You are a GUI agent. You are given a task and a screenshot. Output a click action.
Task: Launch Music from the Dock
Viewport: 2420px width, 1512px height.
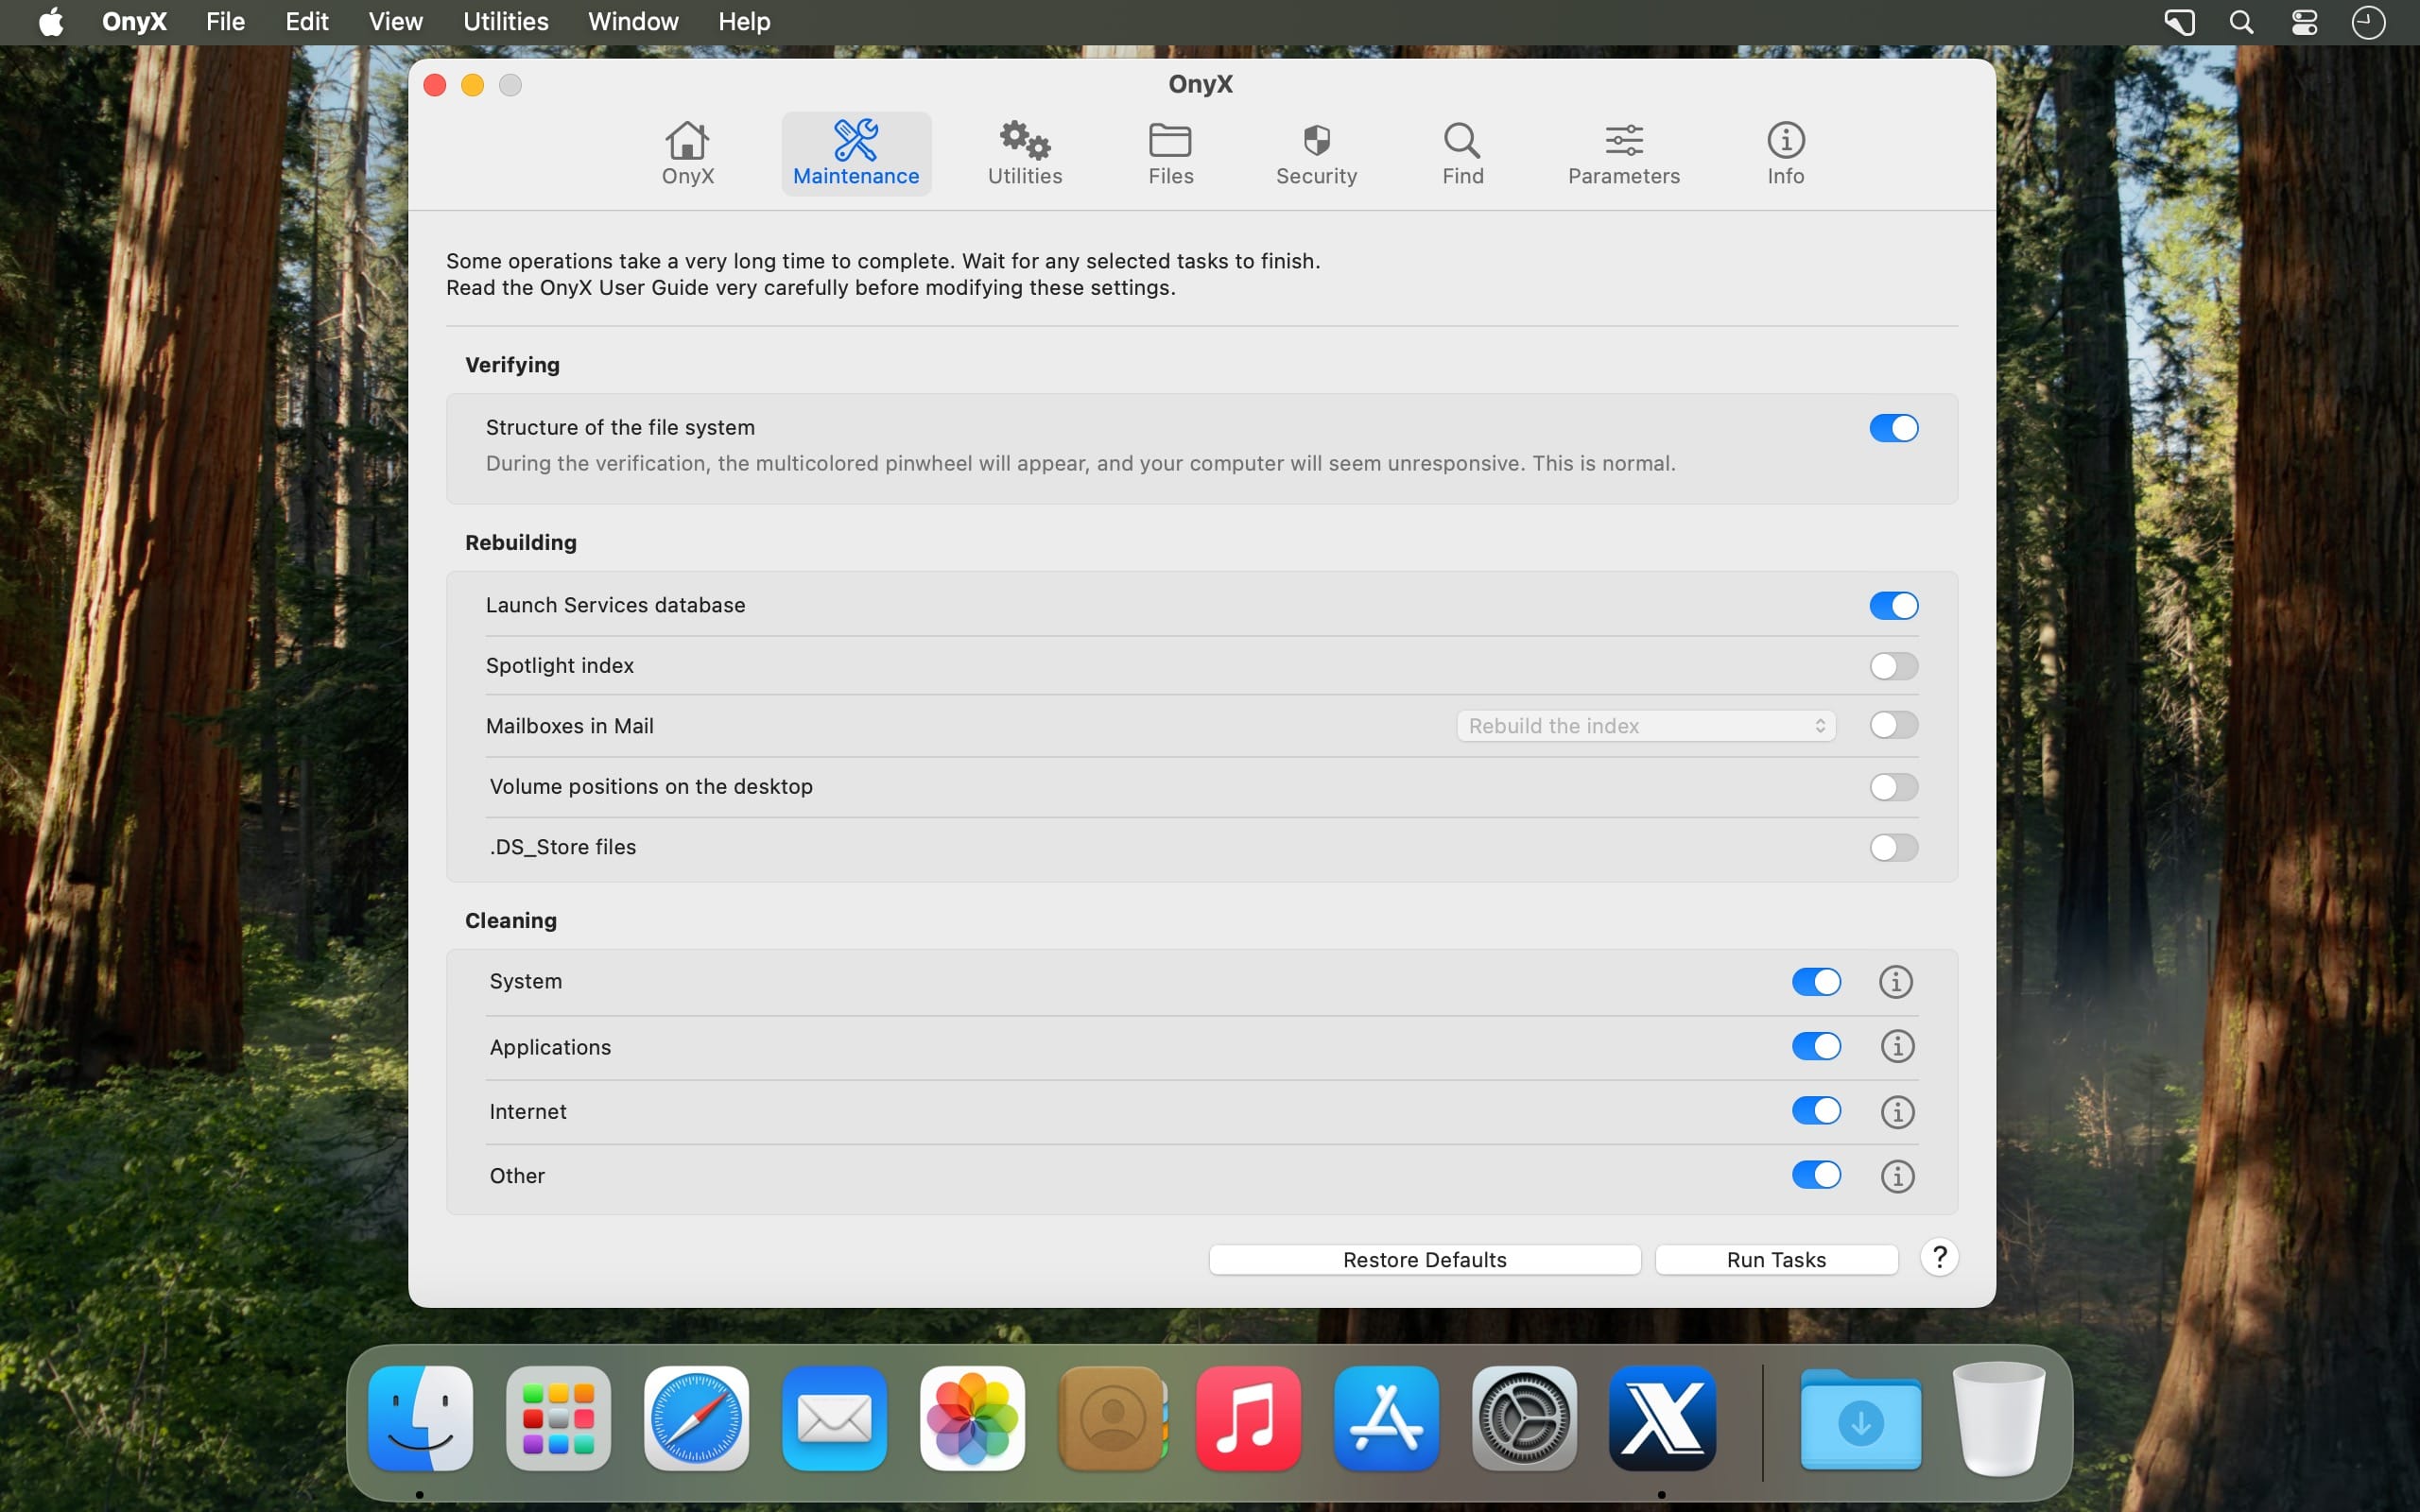pyautogui.click(x=1248, y=1418)
